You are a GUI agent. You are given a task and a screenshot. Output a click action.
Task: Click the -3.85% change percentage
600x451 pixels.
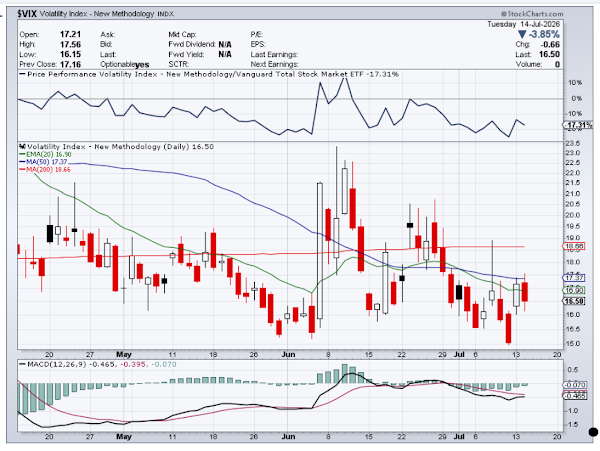tap(545, 34)
